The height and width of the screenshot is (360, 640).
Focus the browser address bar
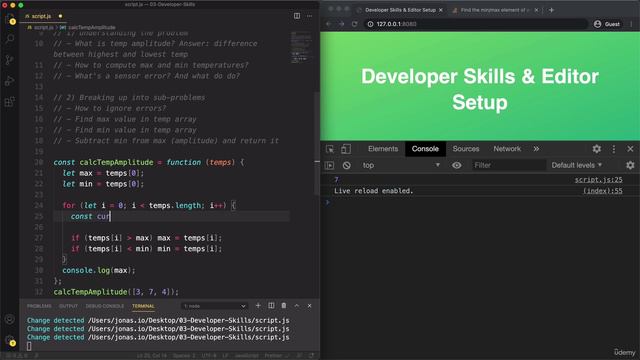pos(476,24)
